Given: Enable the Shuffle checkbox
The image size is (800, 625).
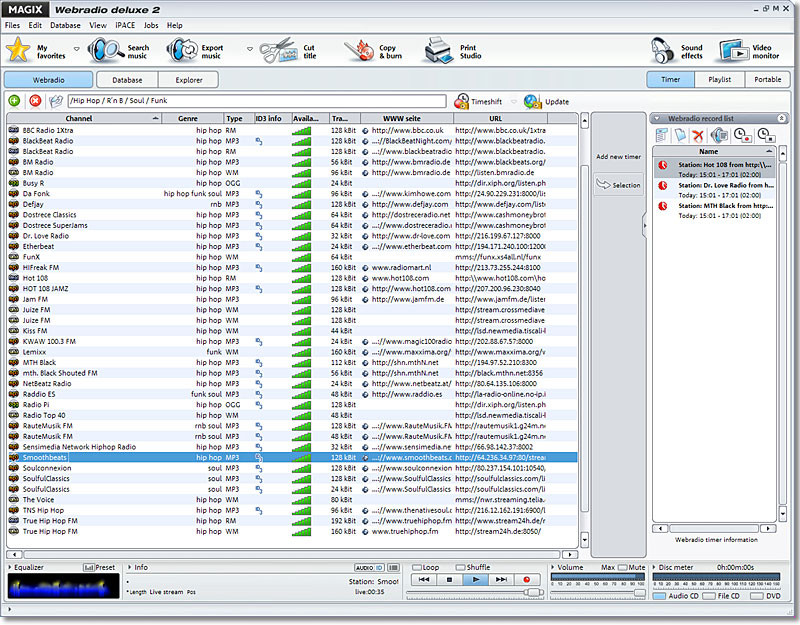Looking at the screenshot, I should click(x=461, y=567).
